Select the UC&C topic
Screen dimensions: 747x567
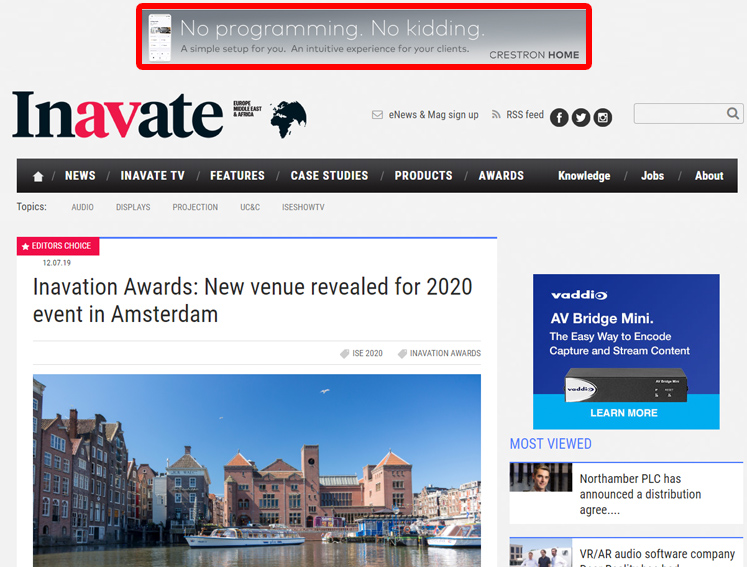pos(250,207)
